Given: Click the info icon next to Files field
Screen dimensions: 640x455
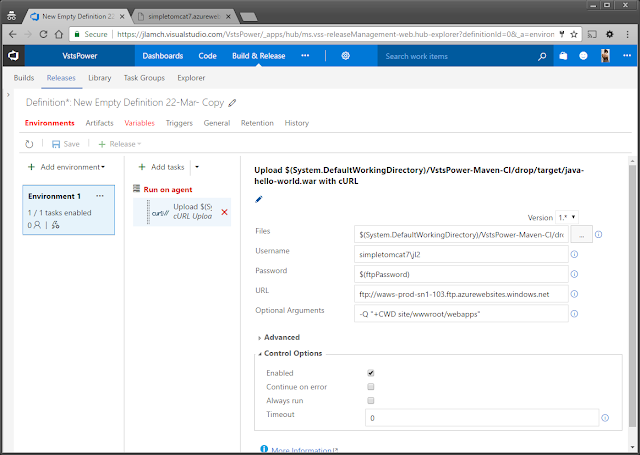Looking at the screenshot, I should [598, 235].
